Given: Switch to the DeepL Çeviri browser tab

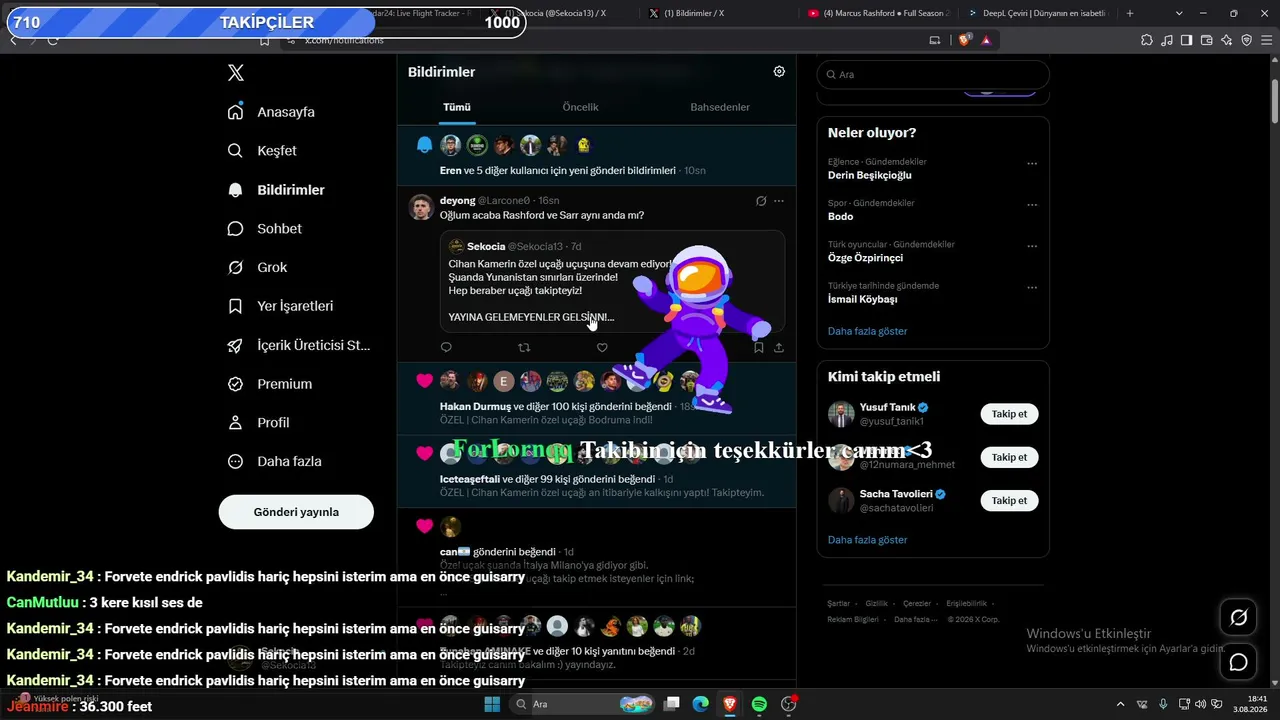Looking at the screenshot, I should (x=1041, y=13).
